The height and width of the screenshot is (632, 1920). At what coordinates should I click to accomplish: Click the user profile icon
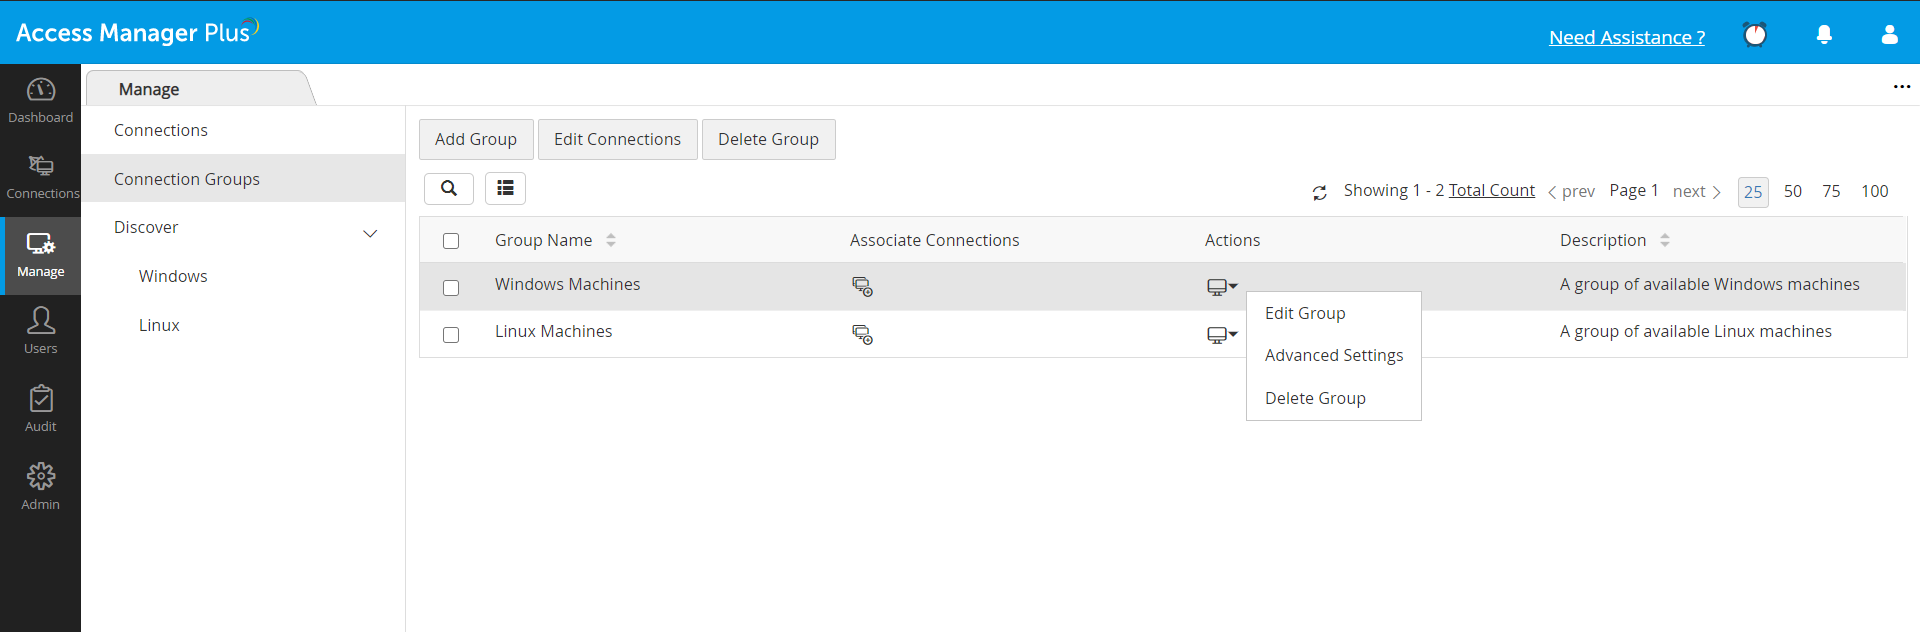pyautogui.click(x=1889, y=35)
